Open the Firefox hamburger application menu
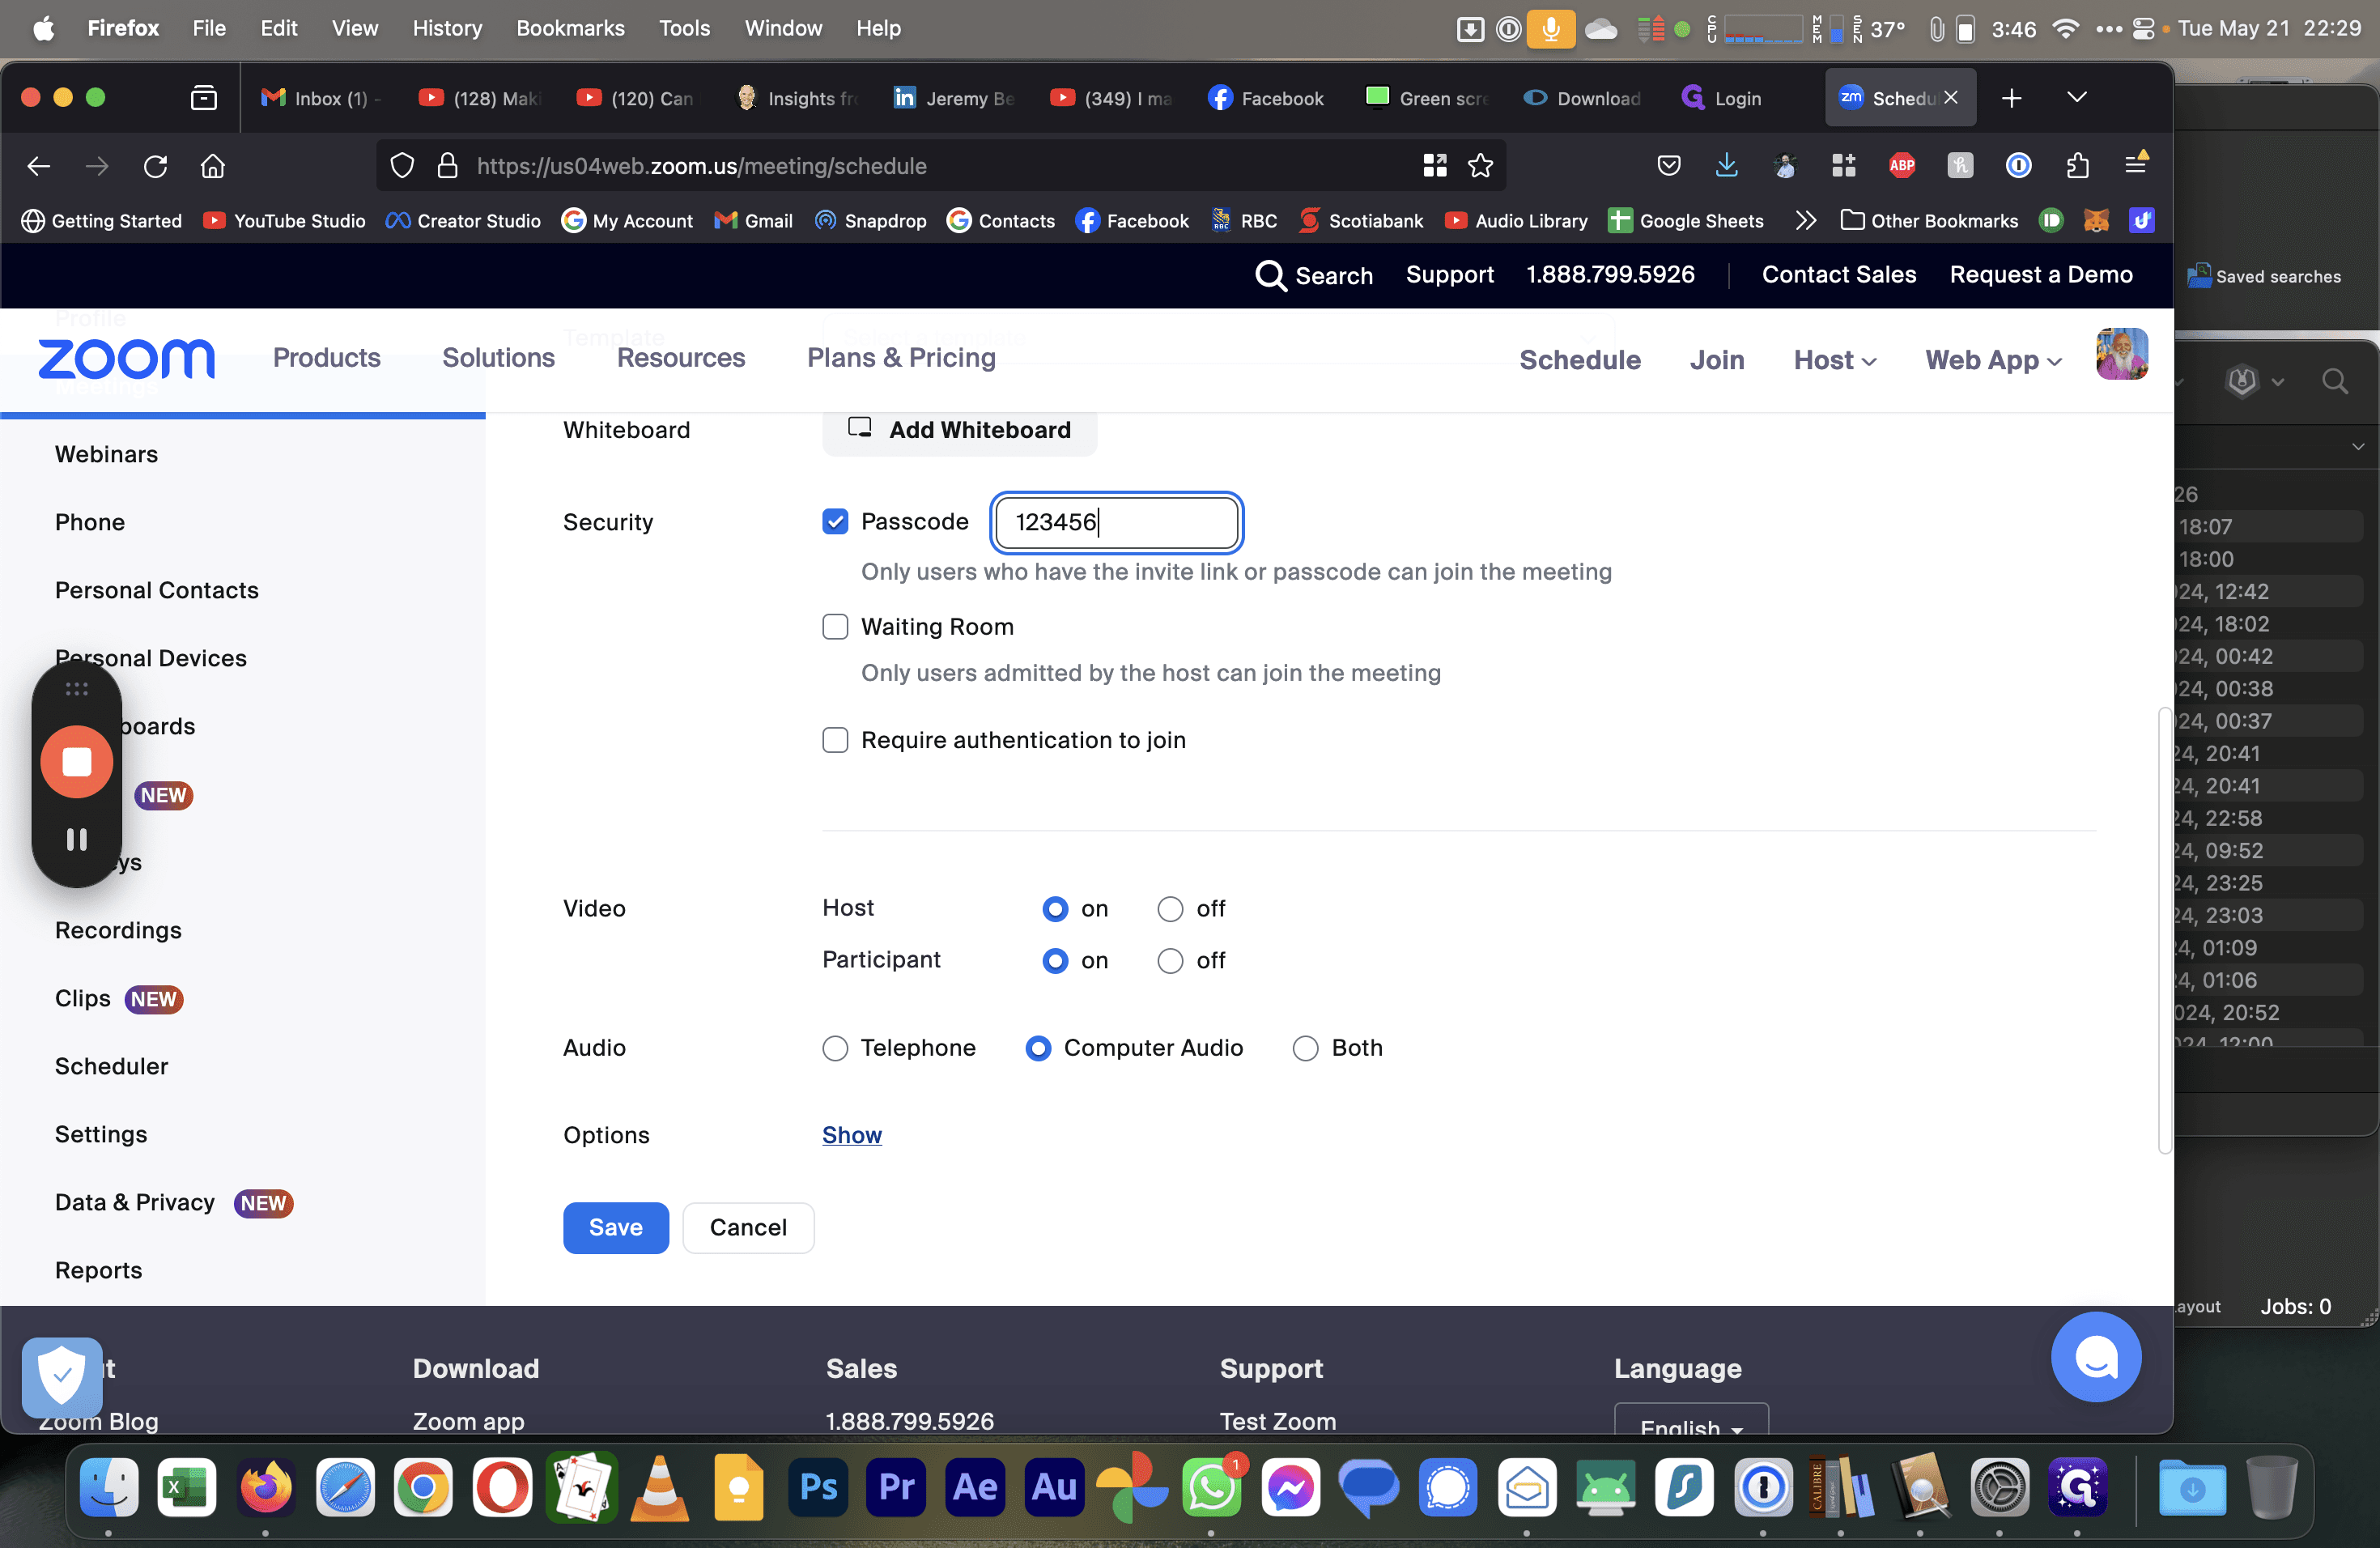The image size is (2380, 1548). pos(2135,164)
